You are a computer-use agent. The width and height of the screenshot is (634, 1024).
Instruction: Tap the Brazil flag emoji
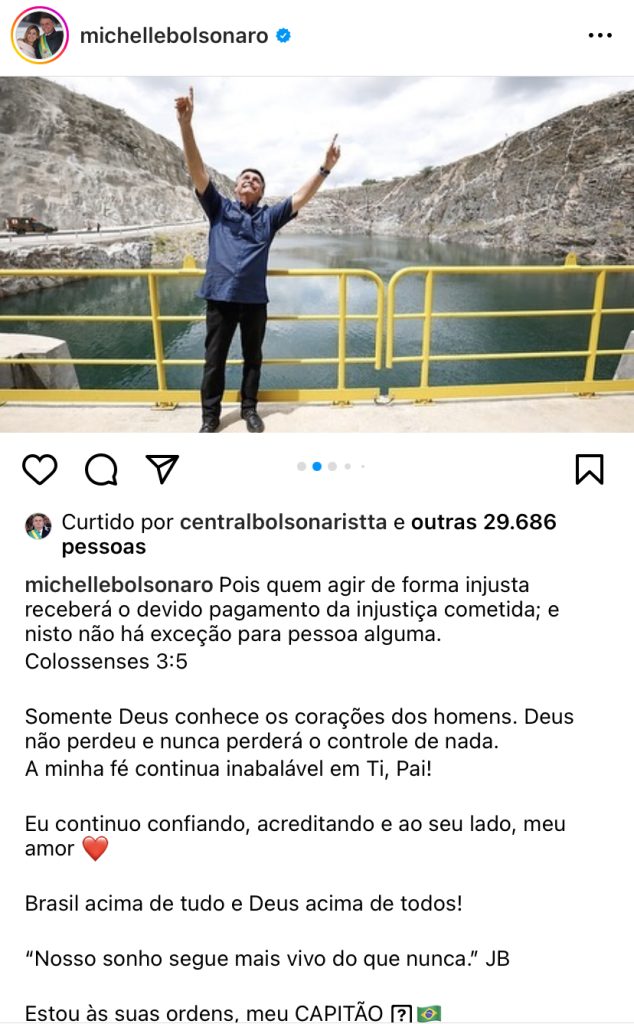428,1013
